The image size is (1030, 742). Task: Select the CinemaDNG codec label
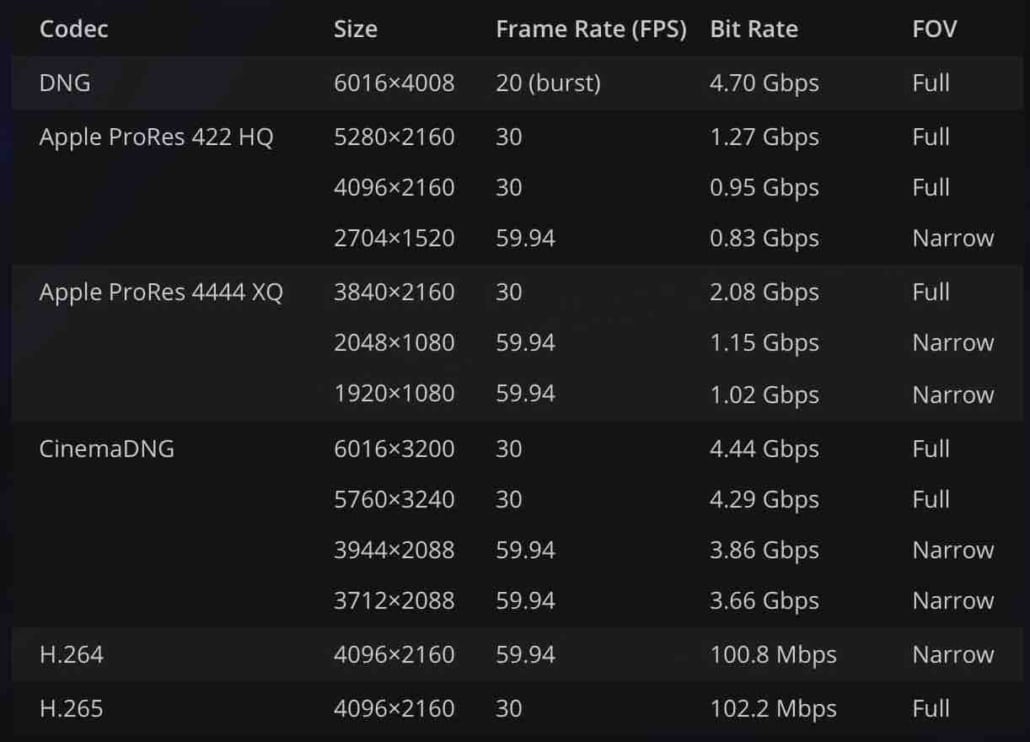tap(107, 448)
